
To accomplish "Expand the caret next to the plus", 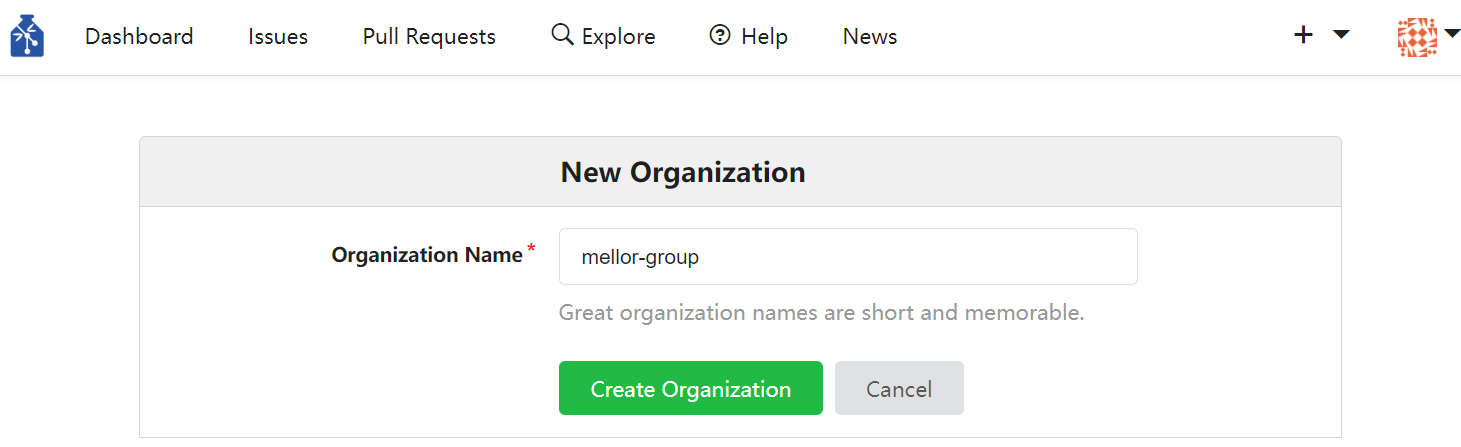I will pyautogui.click(x=1341, y=35).
